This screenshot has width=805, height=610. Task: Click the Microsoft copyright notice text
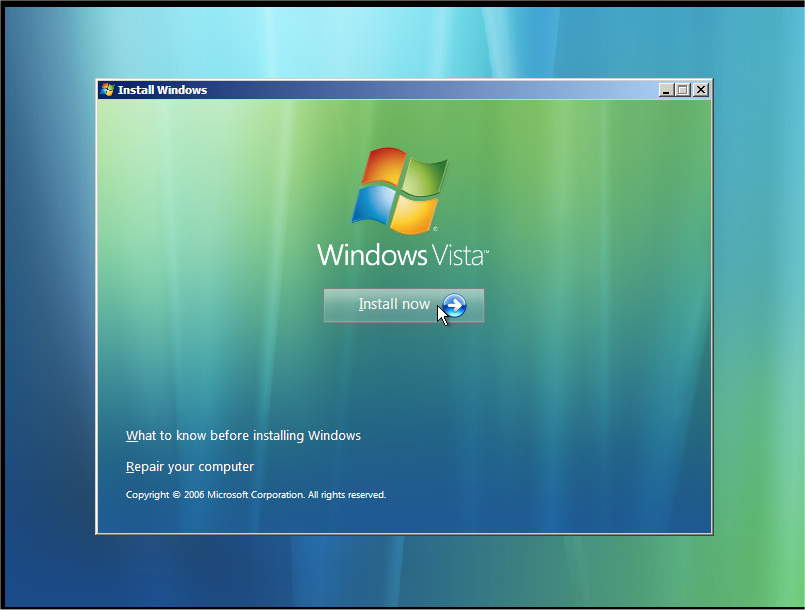(x=256, y=494)
